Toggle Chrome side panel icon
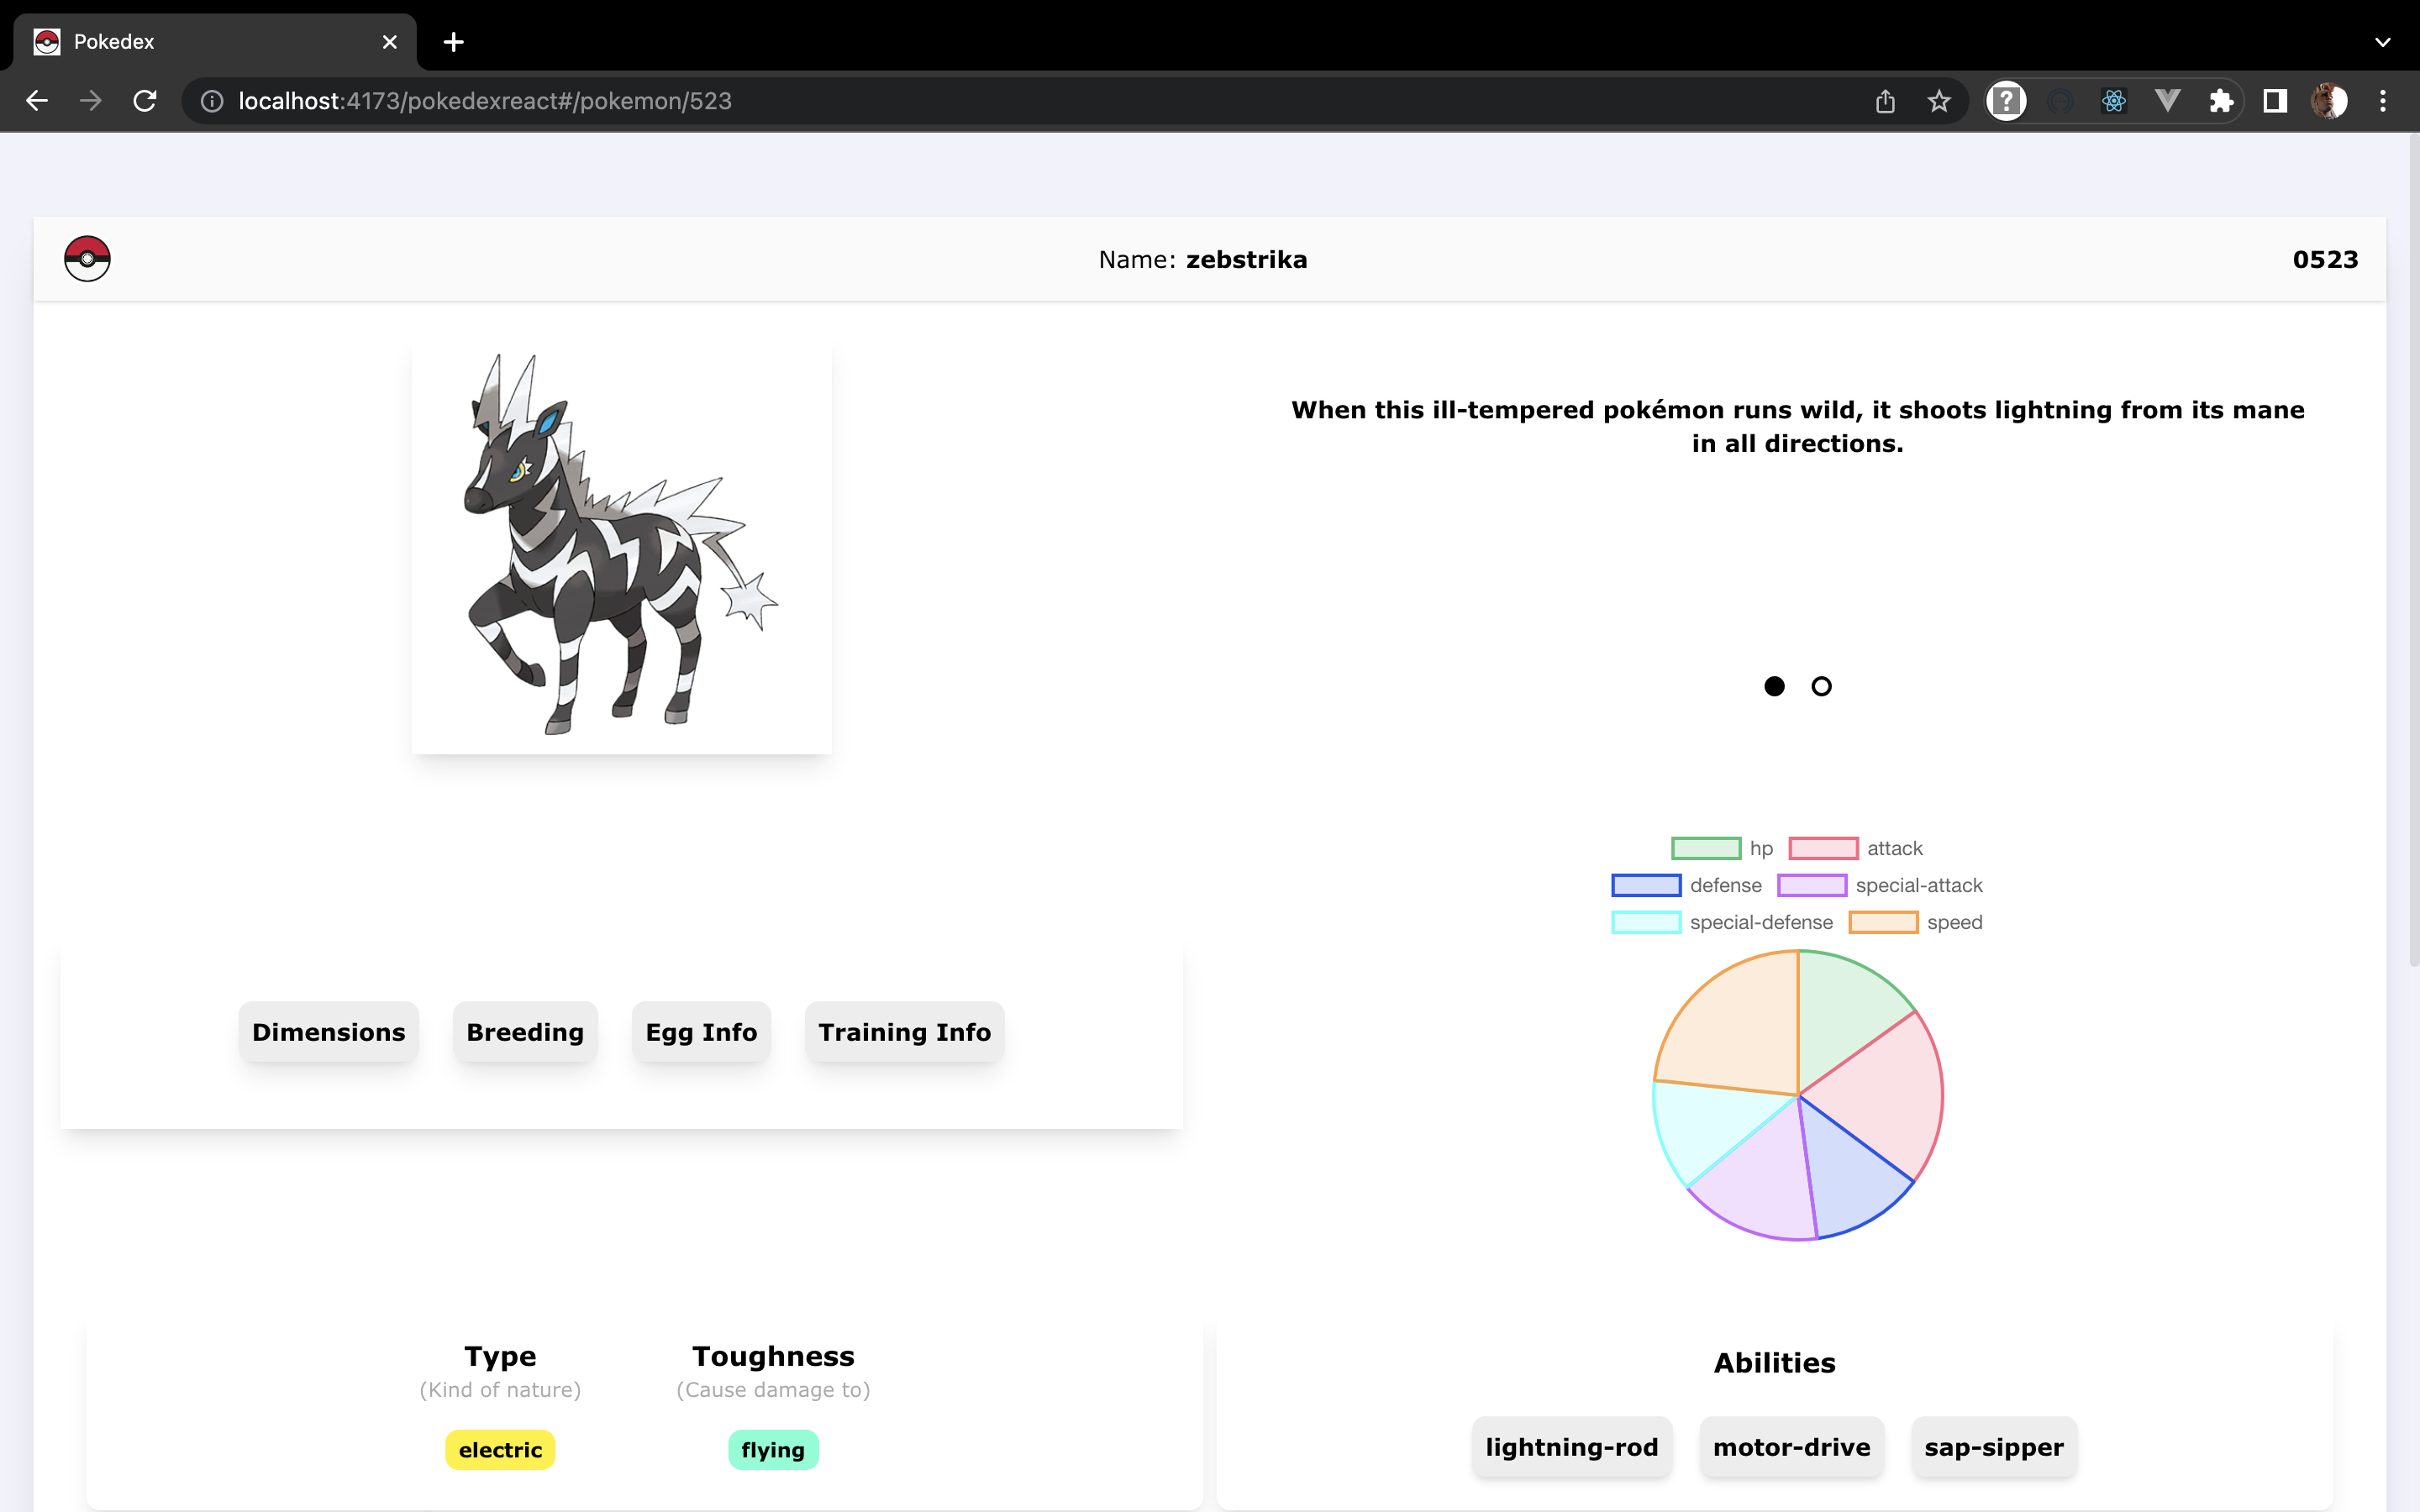The width and height of the screenshot is (2420, 1512). [x=2275, y=101]
